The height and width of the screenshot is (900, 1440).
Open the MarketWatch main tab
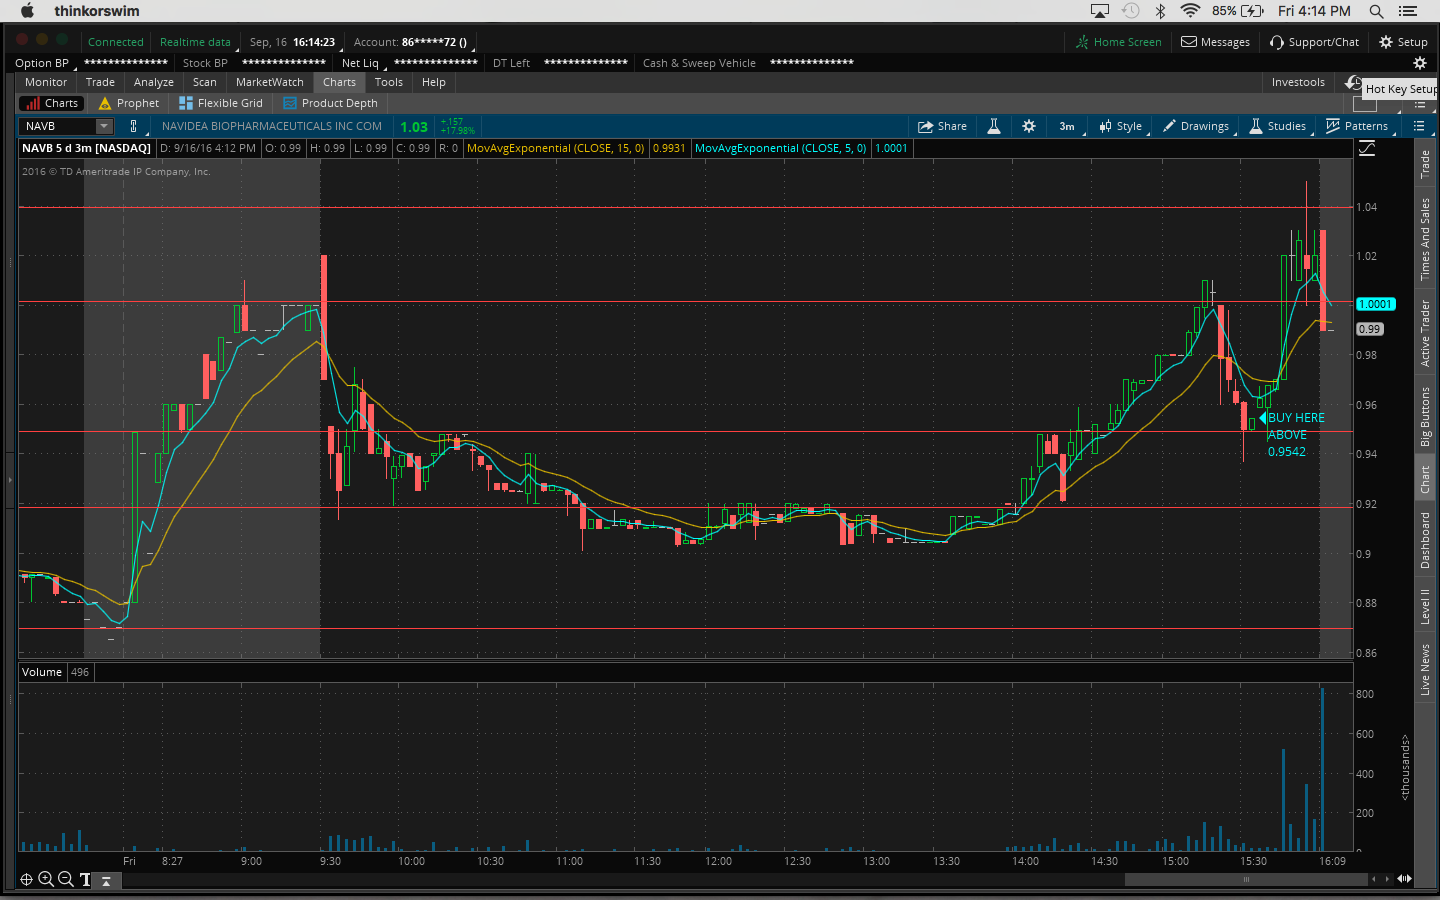pyautogui.click(x=270, y=82)
